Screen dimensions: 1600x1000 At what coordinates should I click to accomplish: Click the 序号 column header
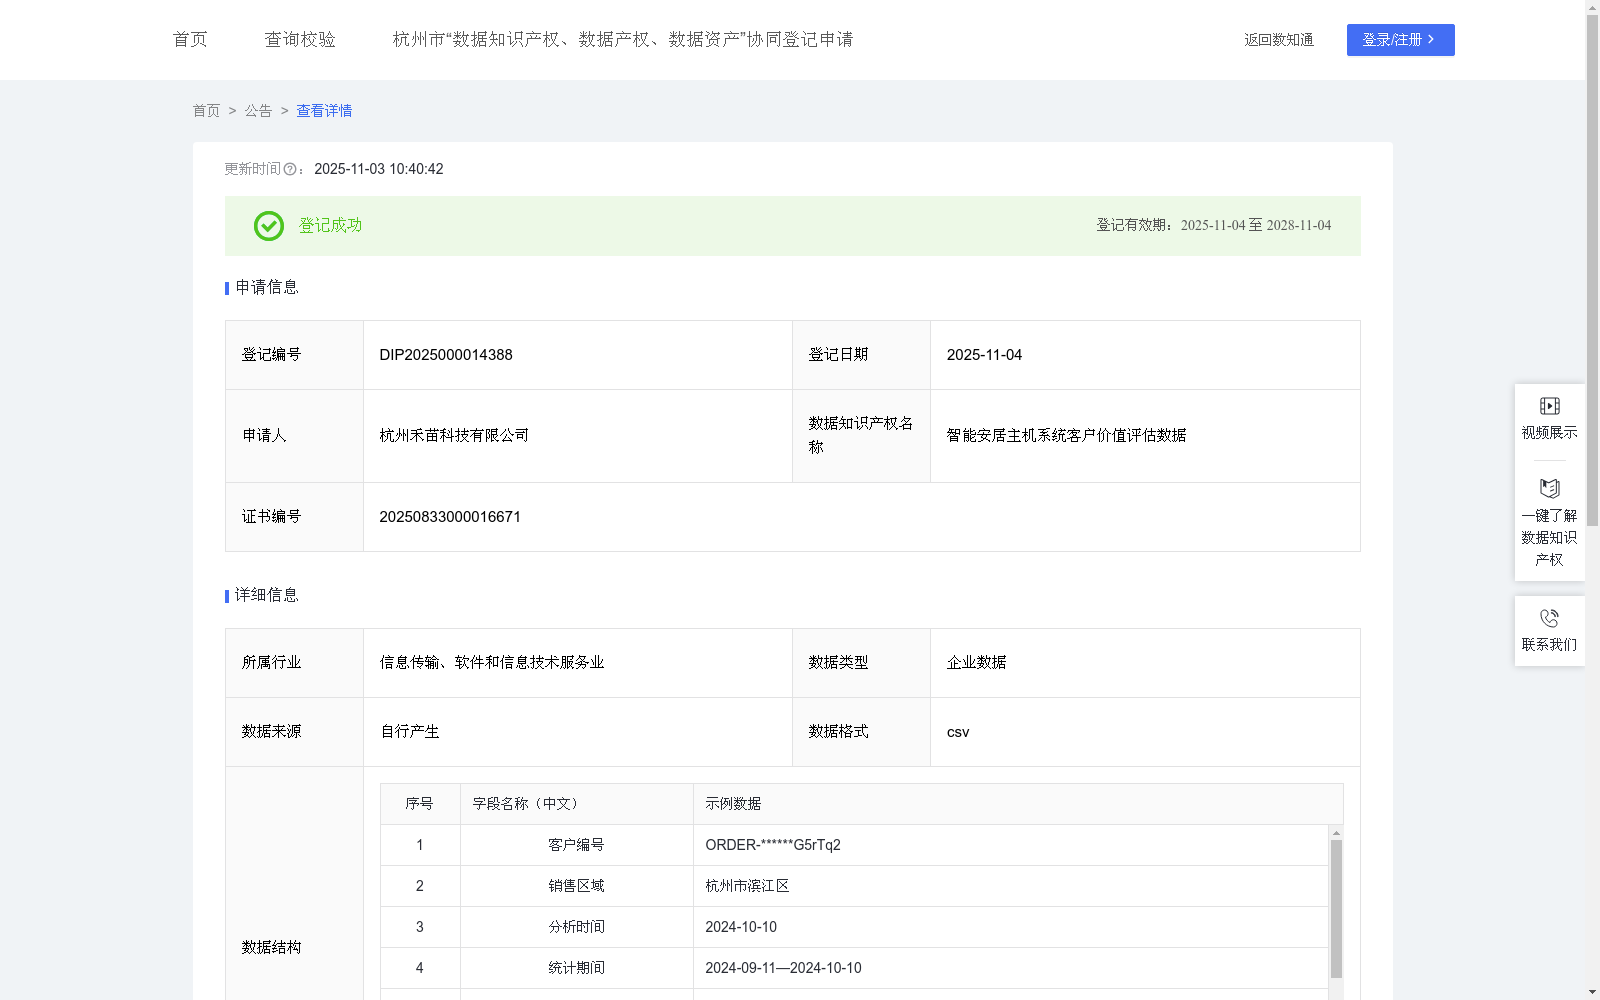(419, 804)
